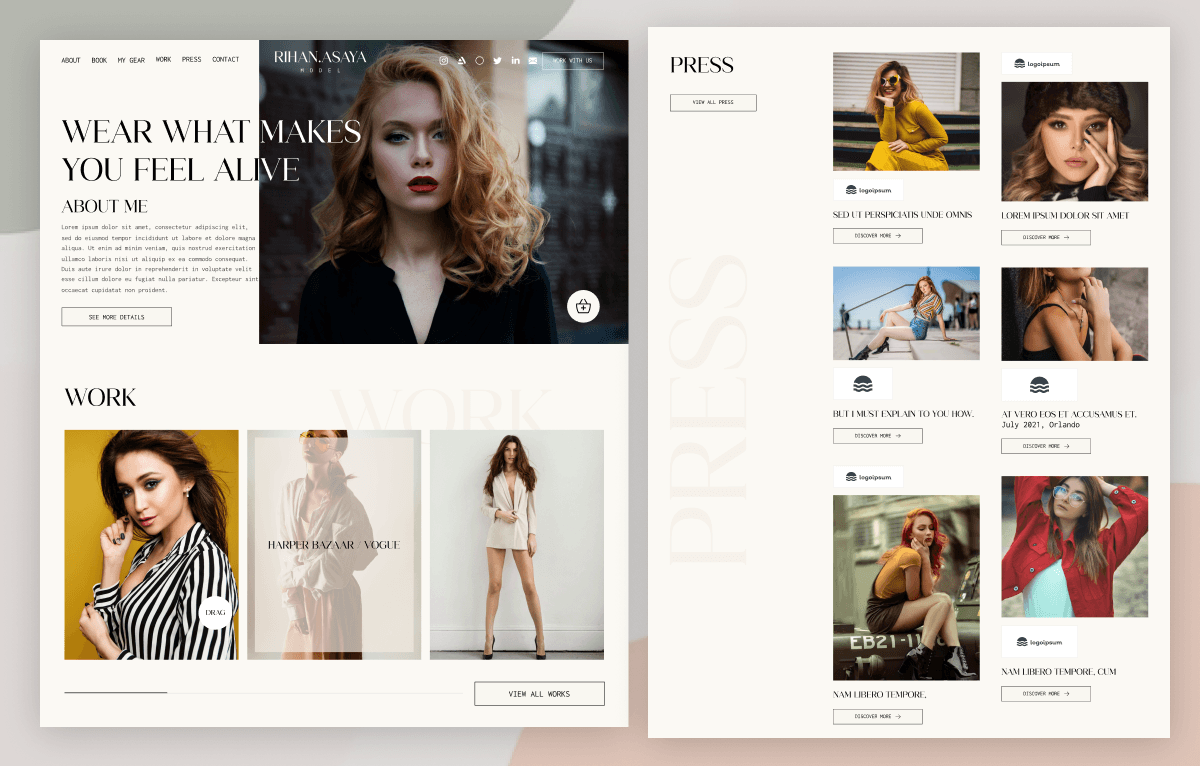Open the Book navigation link
Viewport: 1200px width, 766px height.
click(x=99, y=60)
